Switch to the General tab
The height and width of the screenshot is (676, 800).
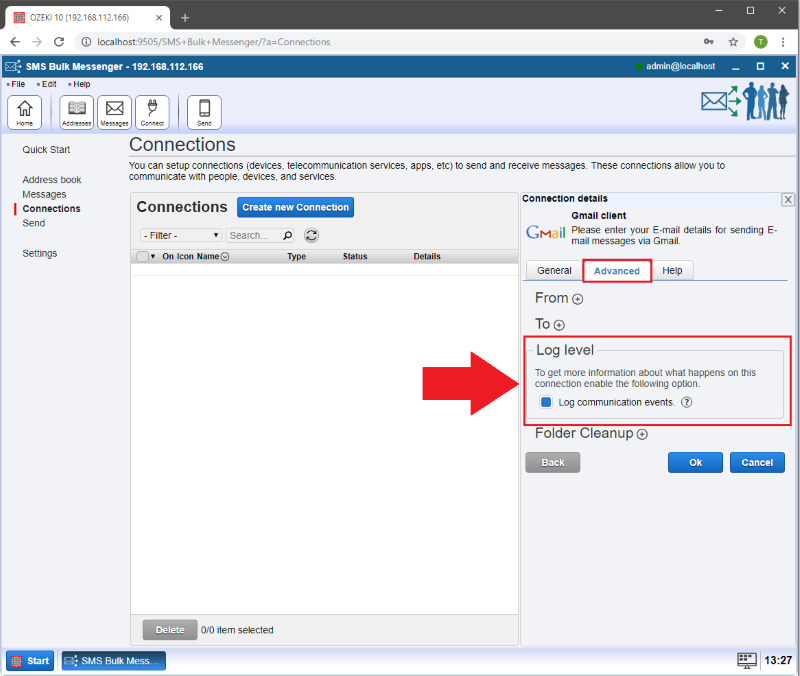pyautogui.click(x=554, y=271)
